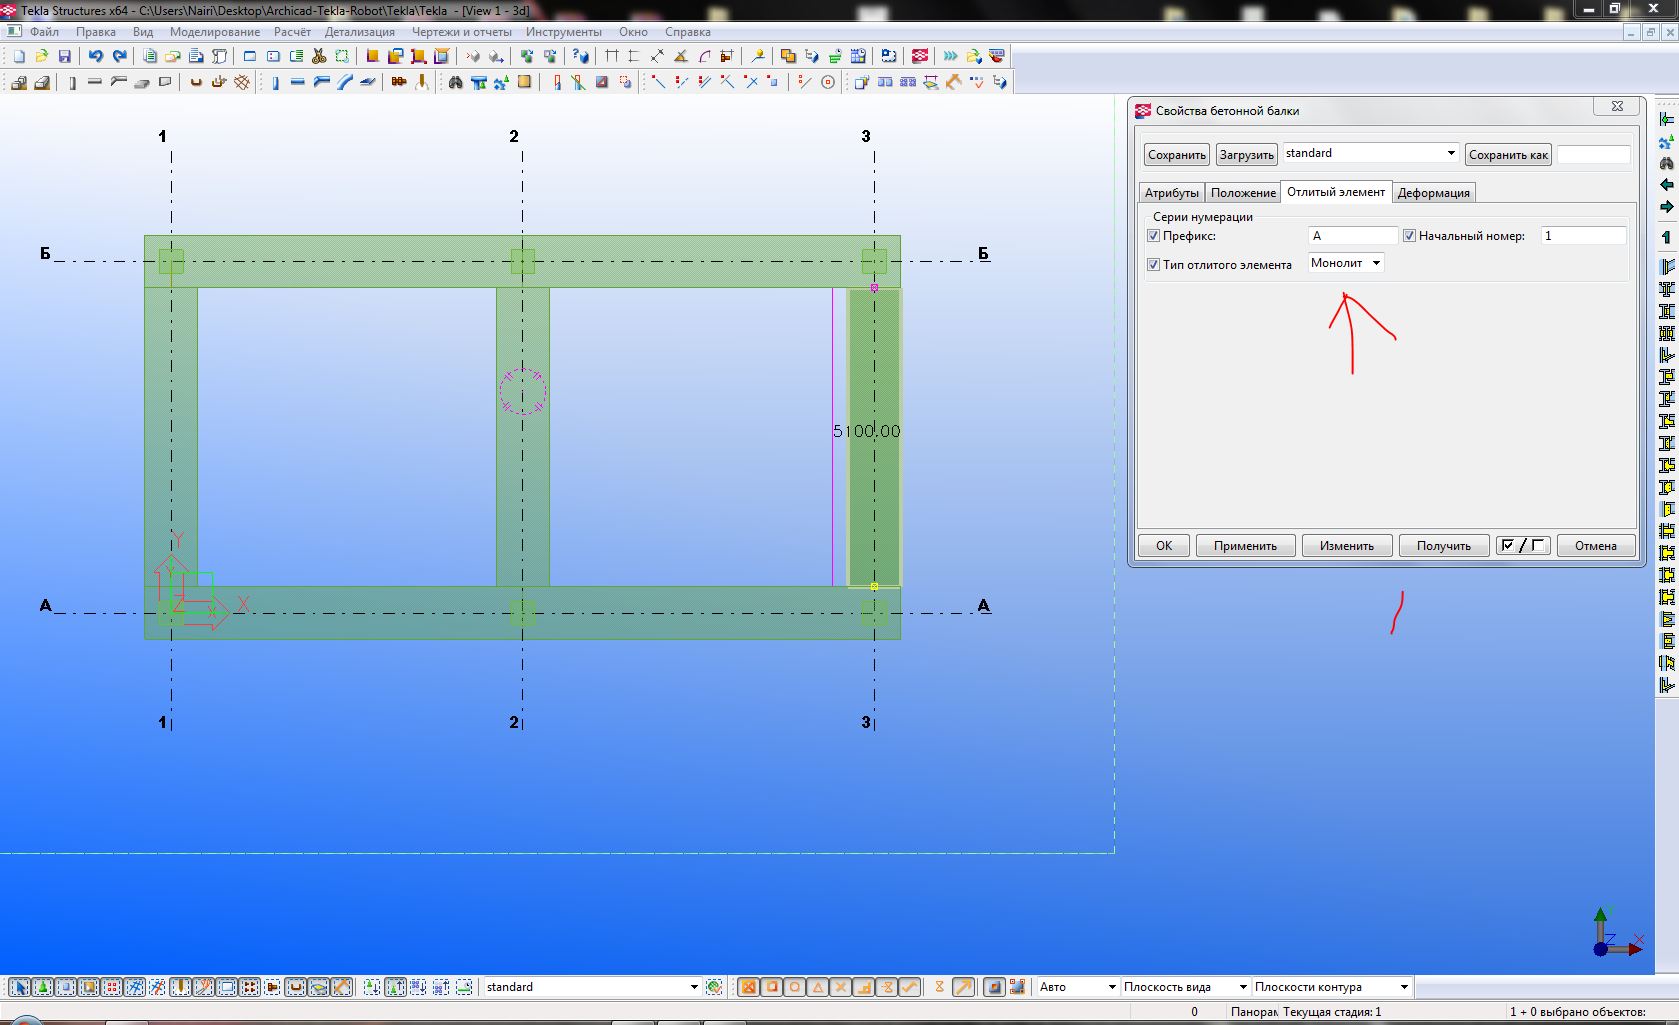
Task: Open the Моделирование menu
Action: [214, 32]
